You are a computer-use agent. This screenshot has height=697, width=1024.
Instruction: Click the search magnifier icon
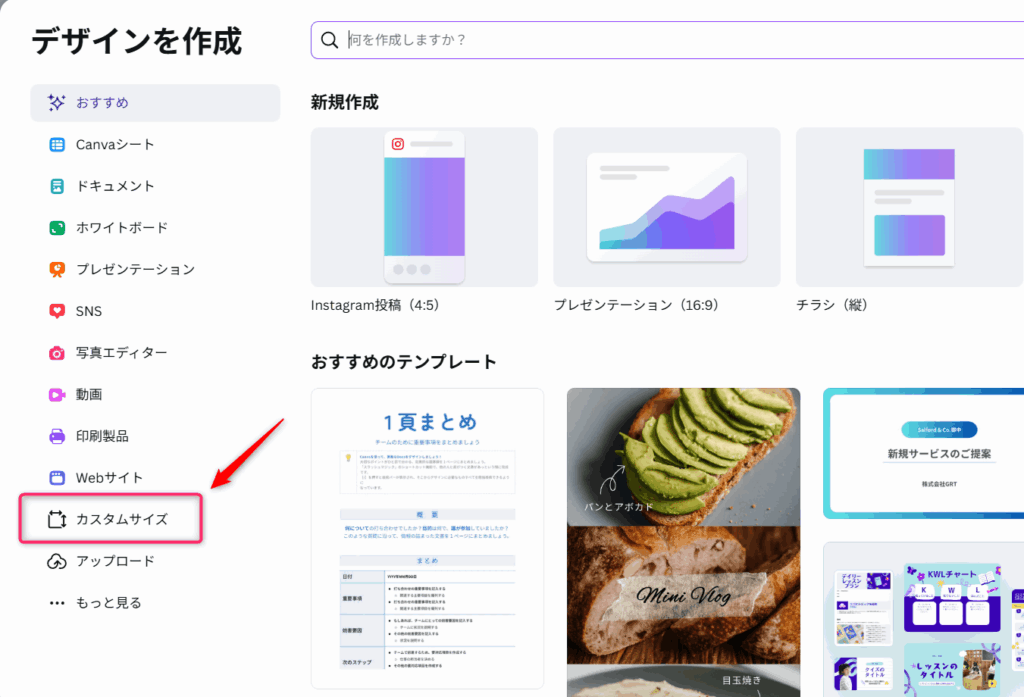pyautogui.click(x=329, y=41)
